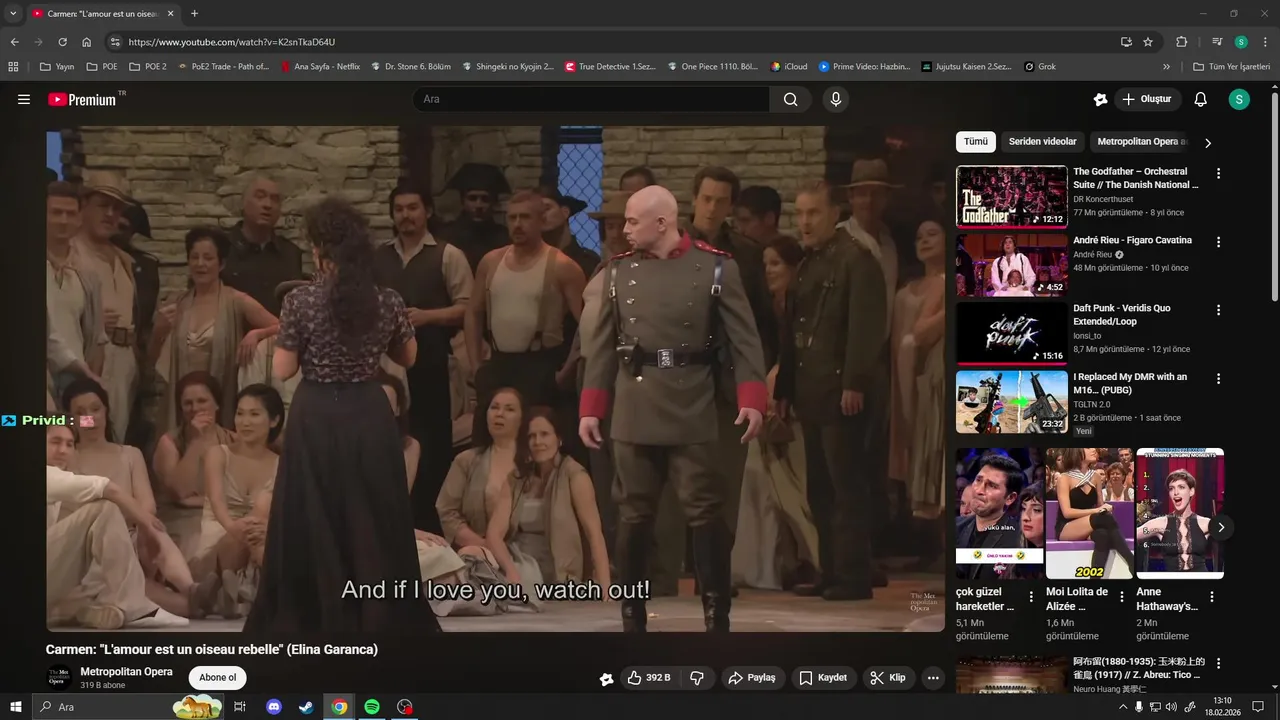
Task: Open YouTube notifications bell
Action: (x=1201, y=99)
